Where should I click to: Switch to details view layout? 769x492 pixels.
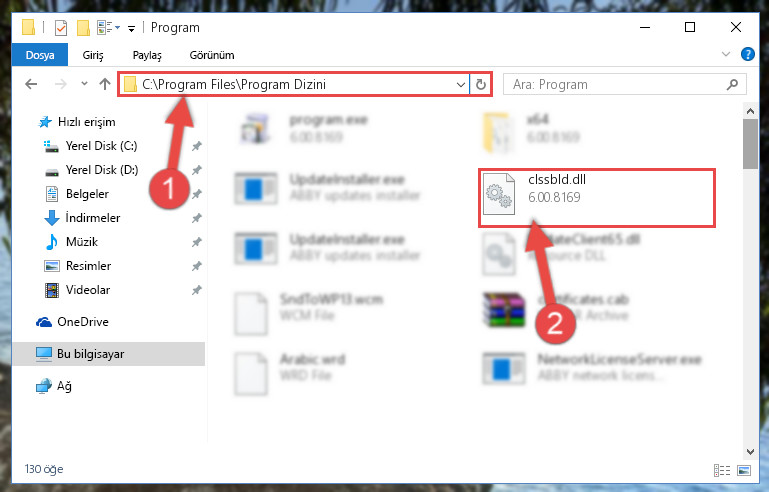click(x=722, y=470)
